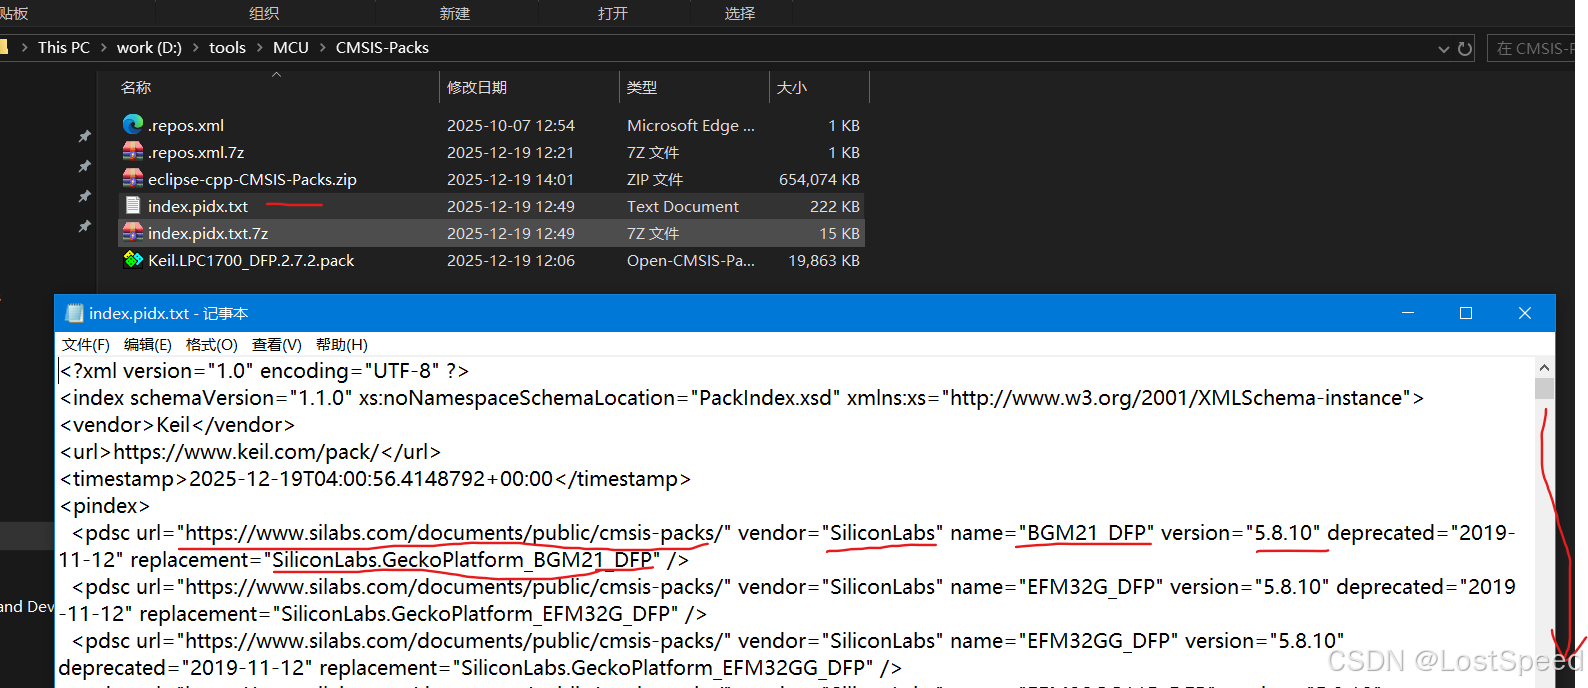This screenshot has width=1588, height=688.
Task: Click the 新建 ribbon group label
Action: point(455,13)
